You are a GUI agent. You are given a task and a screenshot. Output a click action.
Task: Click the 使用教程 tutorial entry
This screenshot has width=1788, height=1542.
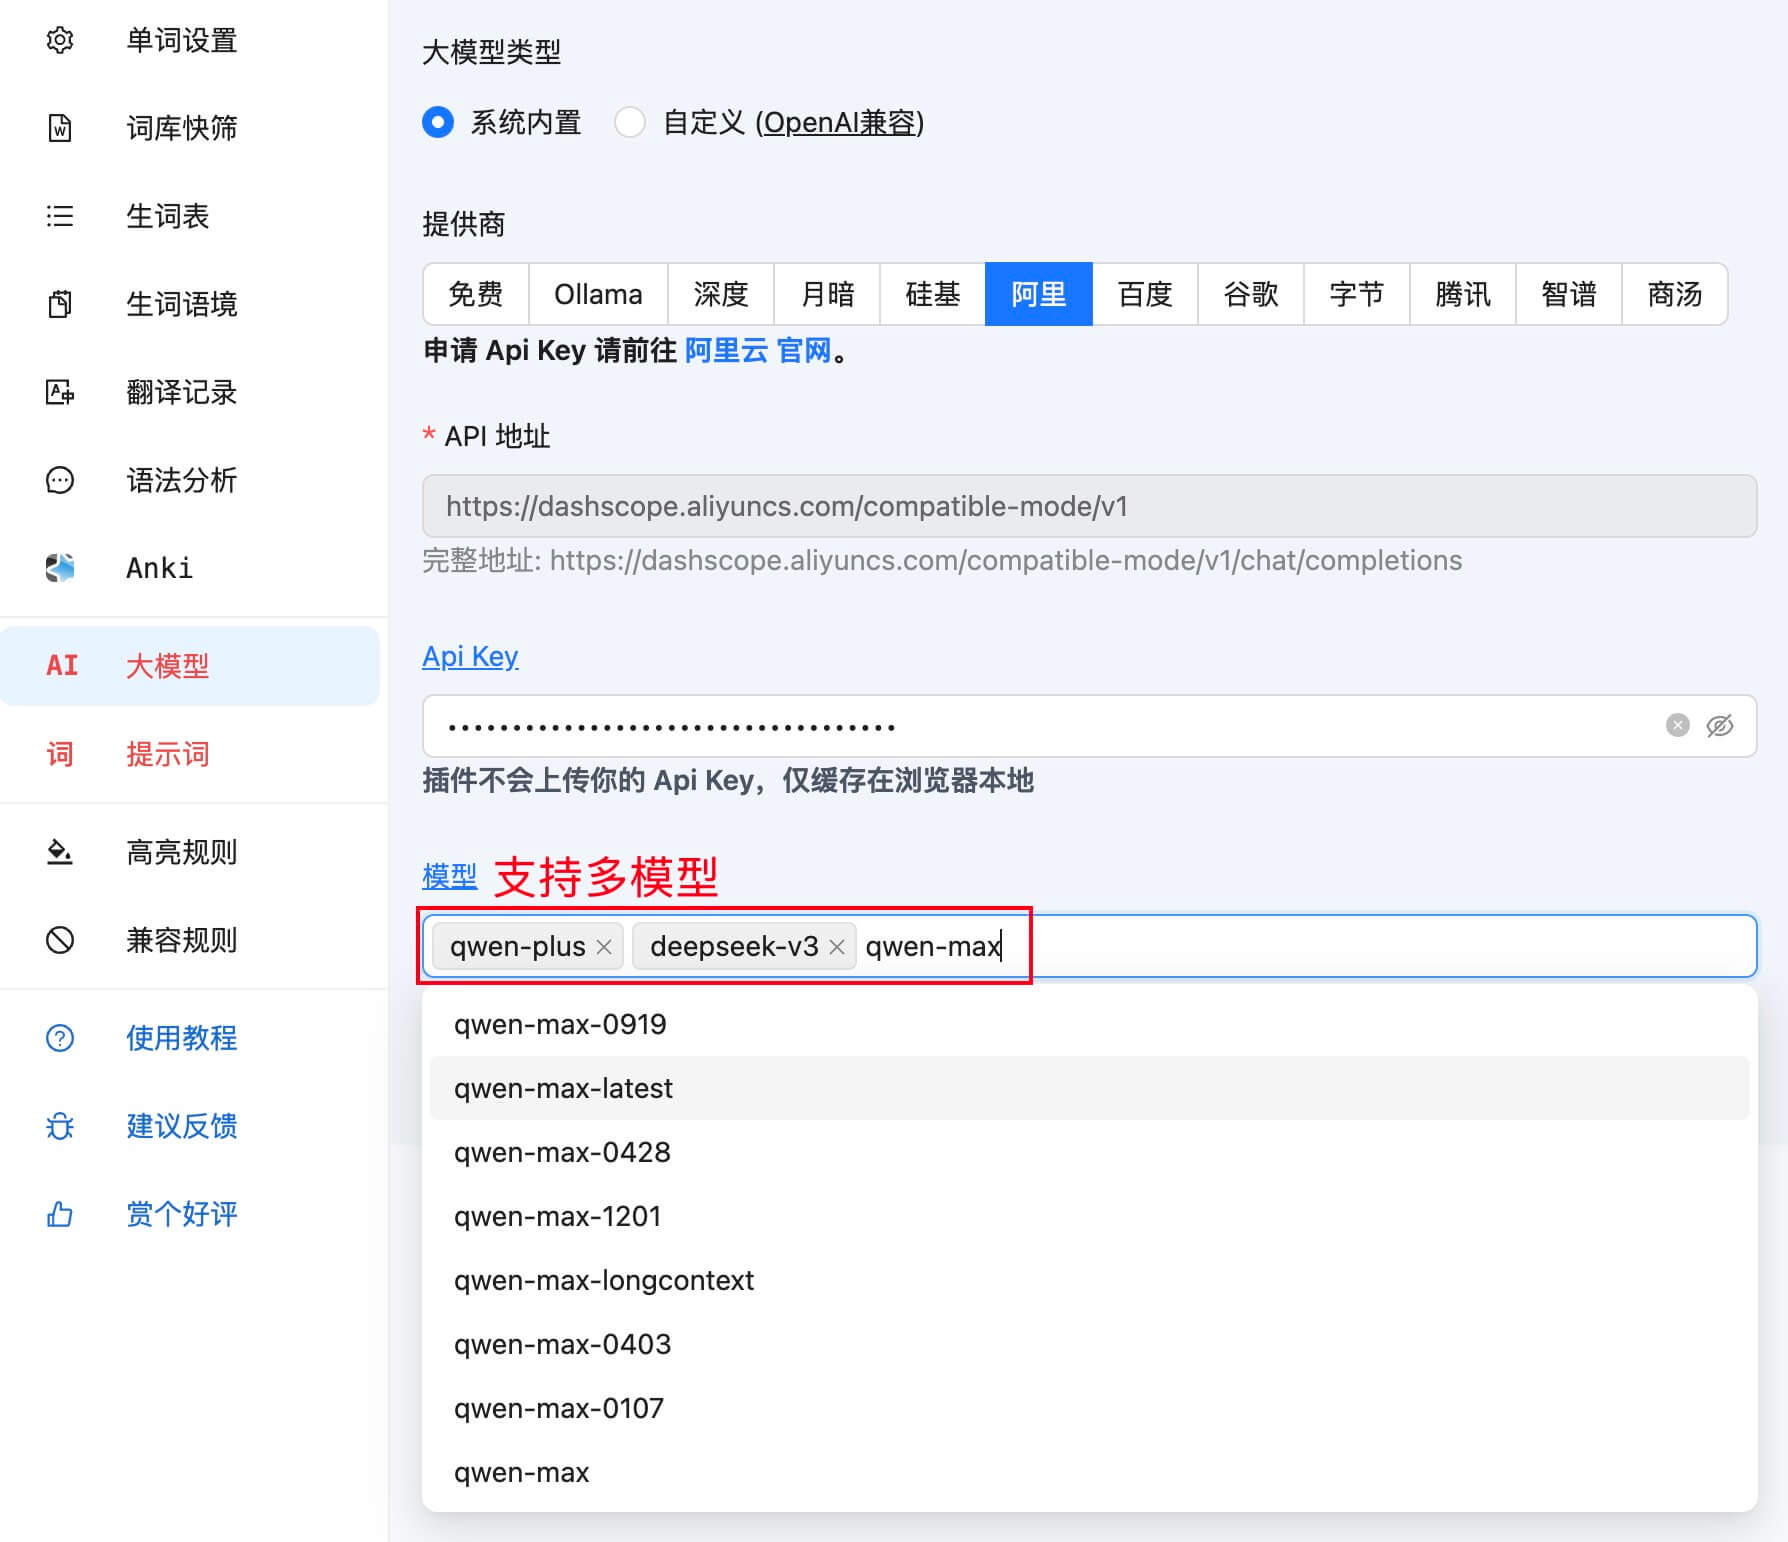pyautogui.click(x=181, y=1038)
